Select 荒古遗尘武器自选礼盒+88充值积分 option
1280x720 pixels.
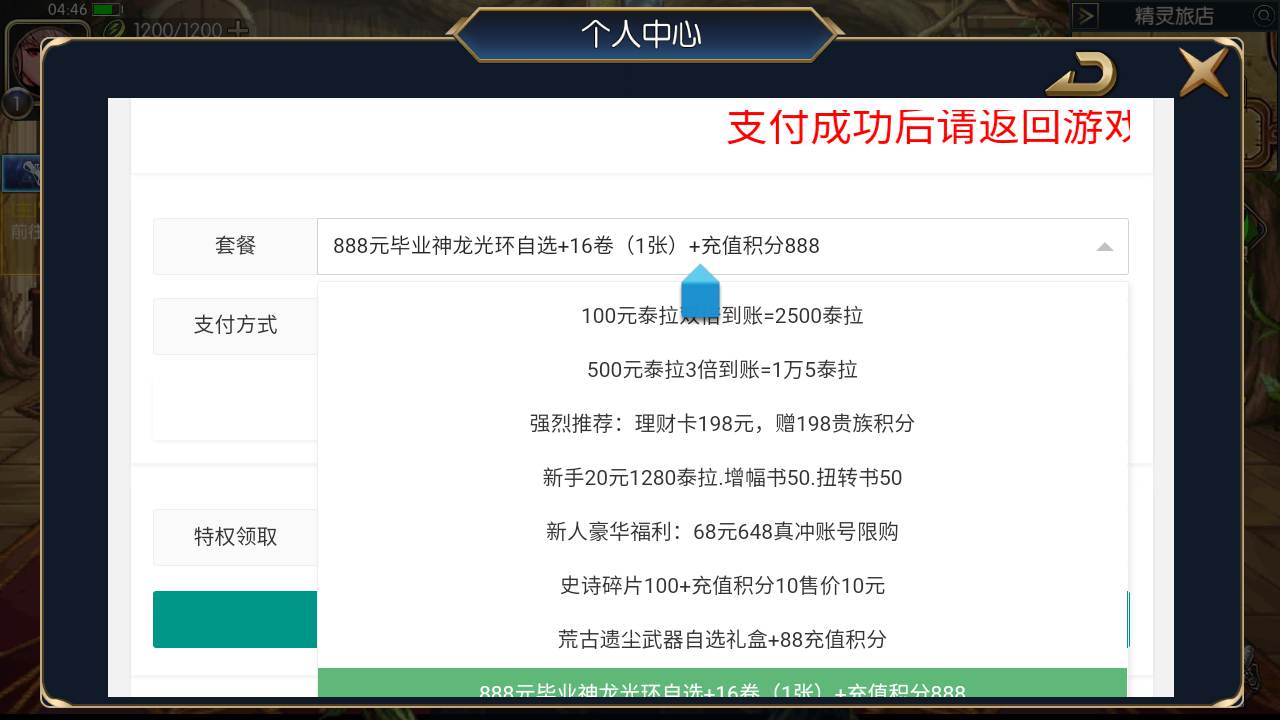pyautogui.click(x=722, y=640)
